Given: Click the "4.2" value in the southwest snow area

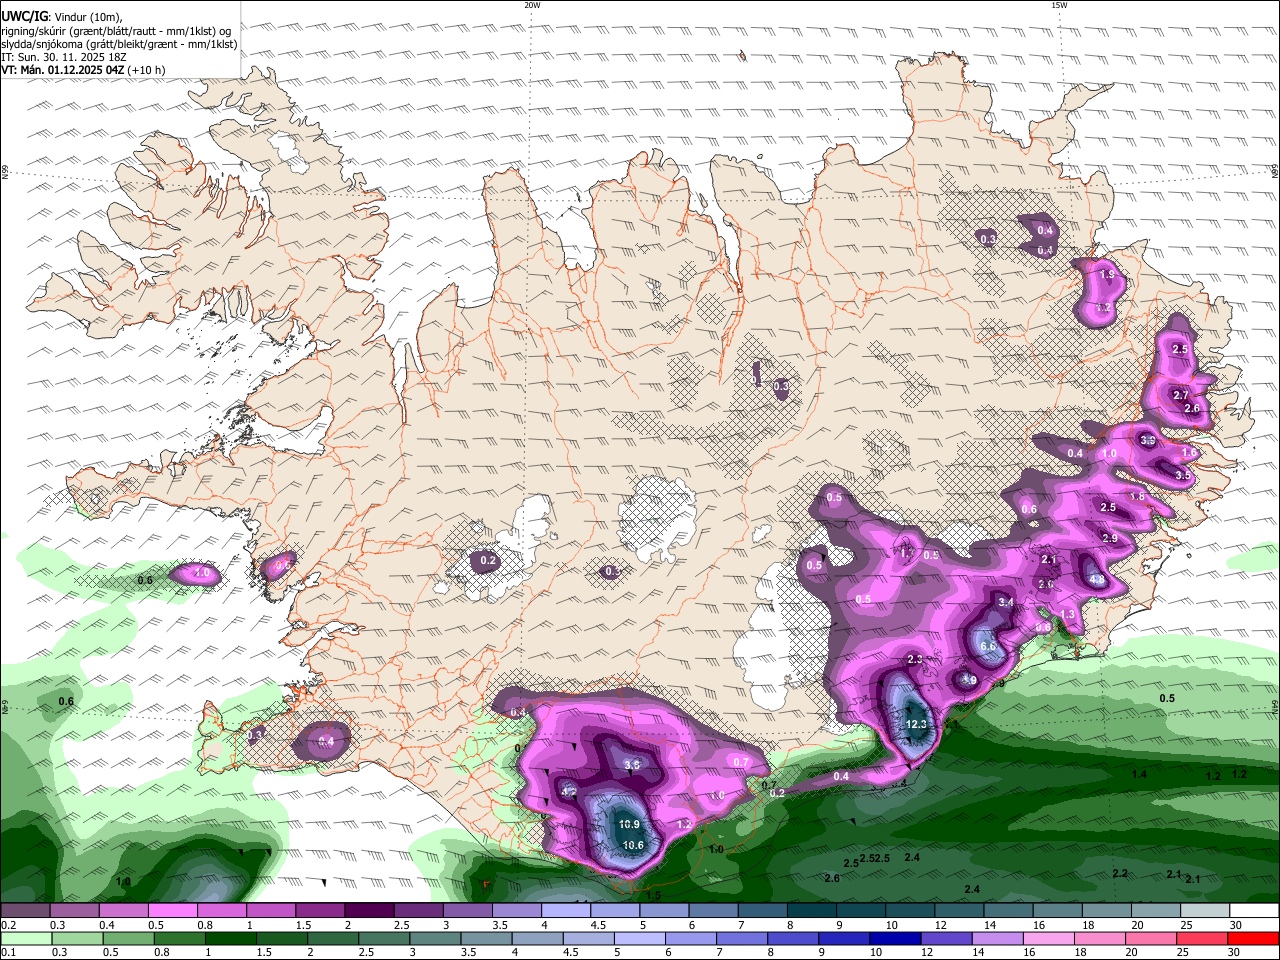Looking at the screenshot, I should [569, 791].
